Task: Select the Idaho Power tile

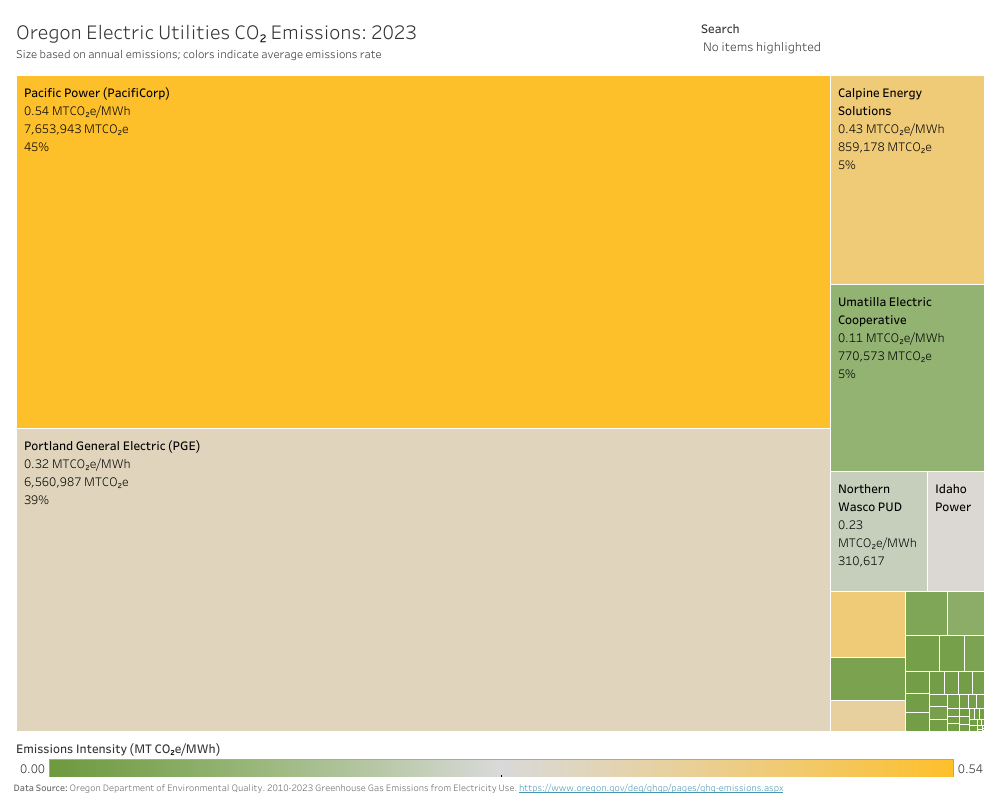Action: tap(956, 531)
